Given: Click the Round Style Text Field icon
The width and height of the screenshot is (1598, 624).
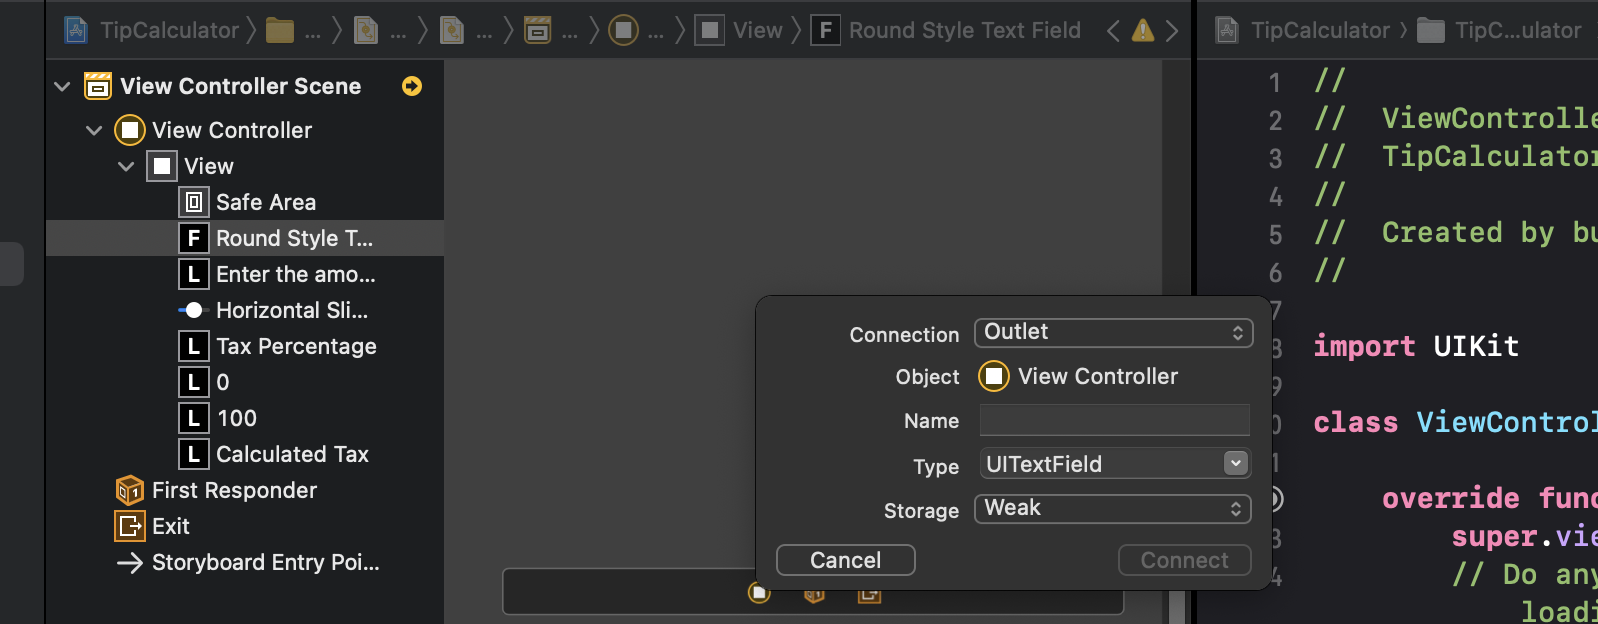Looking at the screenshot, I should coord(194,239).
